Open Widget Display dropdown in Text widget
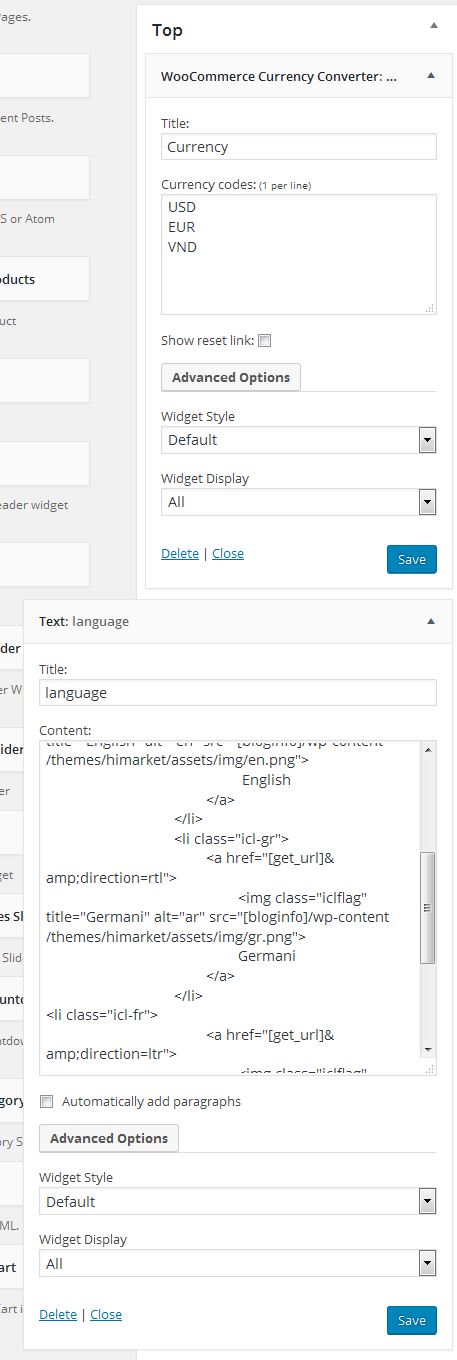 238,1264
